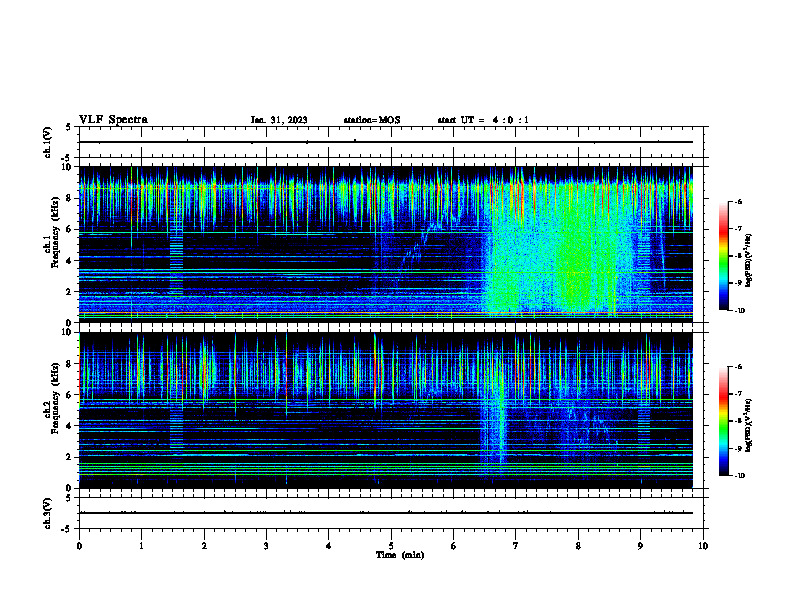Click the "6" tick on ch.1 frequency axis
The width and height of the screenshot is (792, 612).
[69, 229]
